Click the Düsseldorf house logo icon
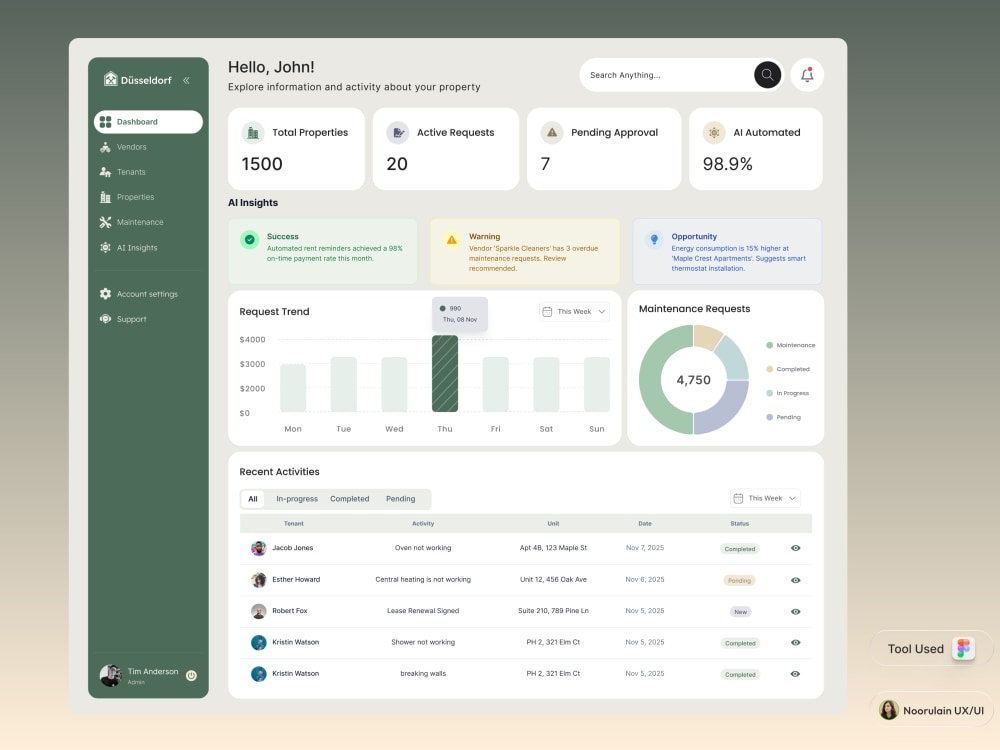The height and width of the screenshot is (750, 1000). (x=111, y=78)
